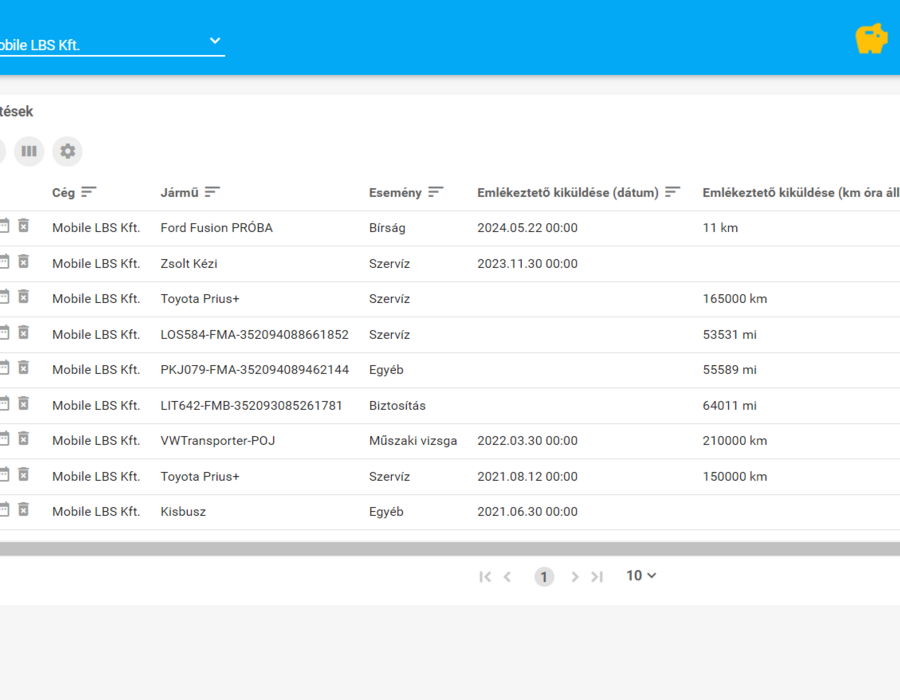Click the date 2024.05.22 00:00
The height and width of the screenshot is (700, 900).
pos(527,228)
